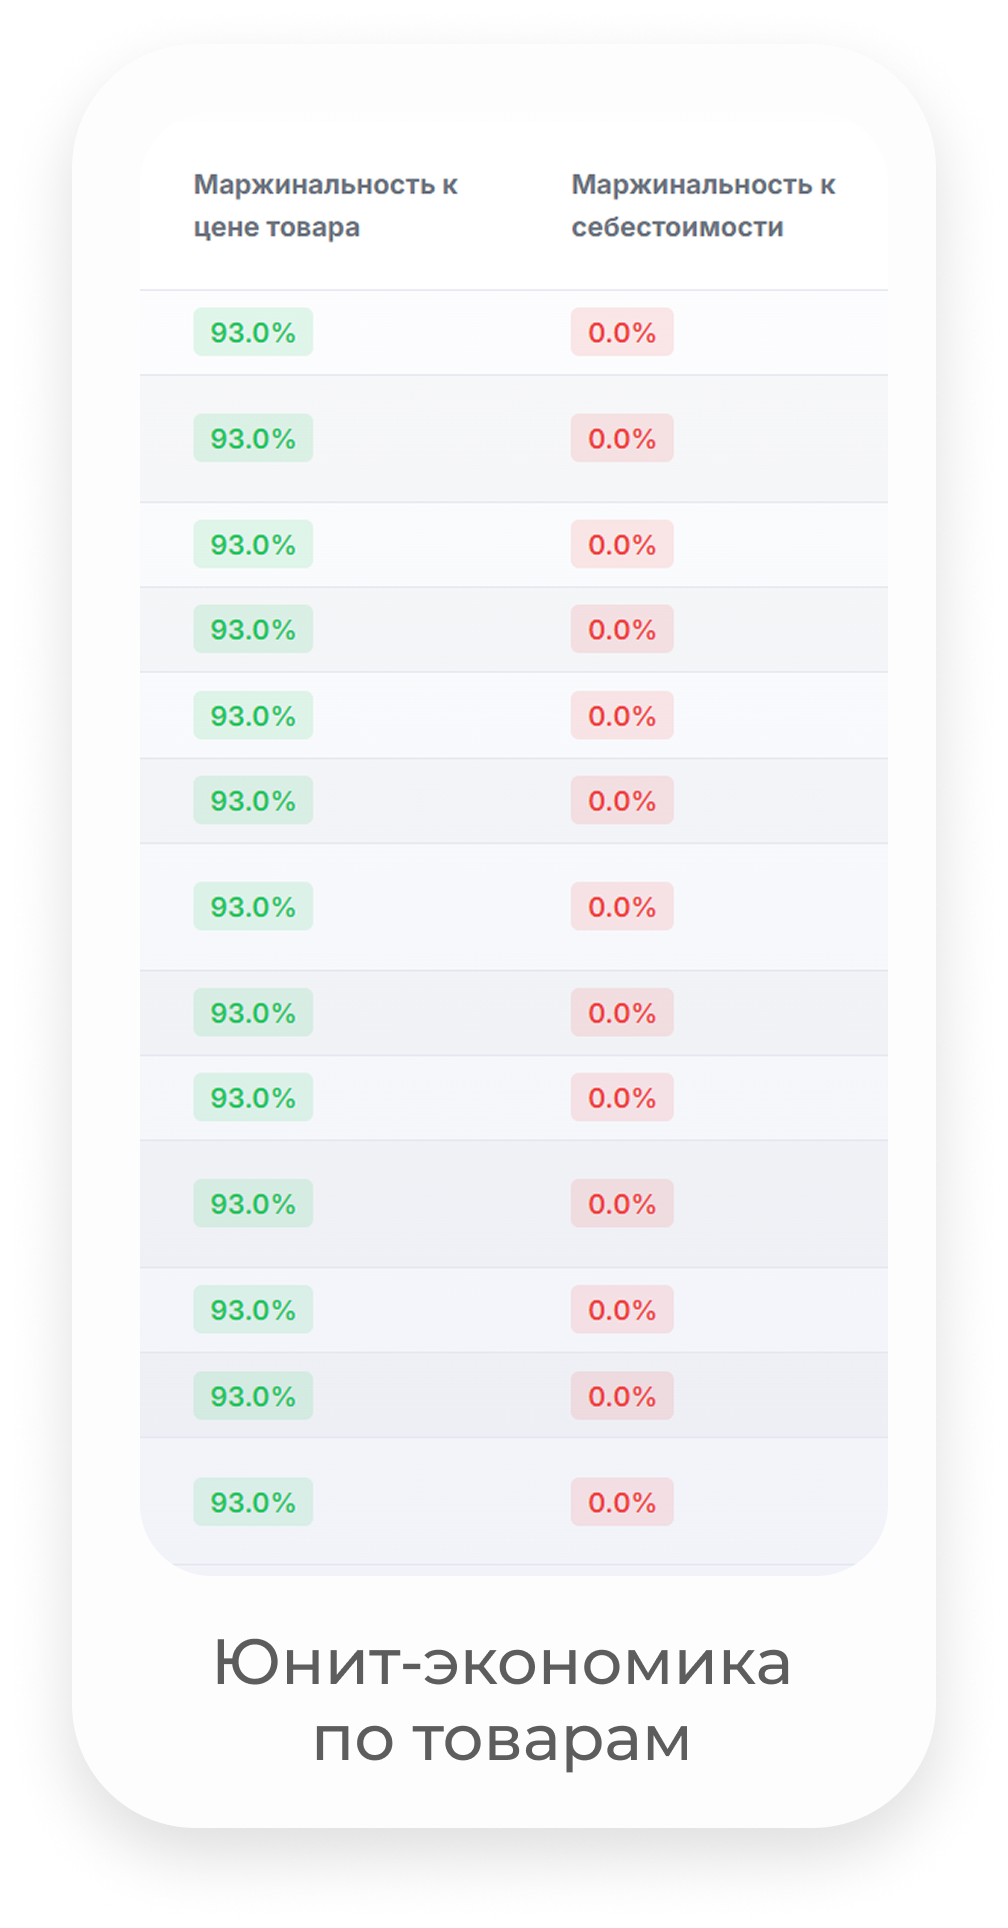Click the green 93.0% badge in first row
1008x1928 pixels.
(x=253, y=333)
